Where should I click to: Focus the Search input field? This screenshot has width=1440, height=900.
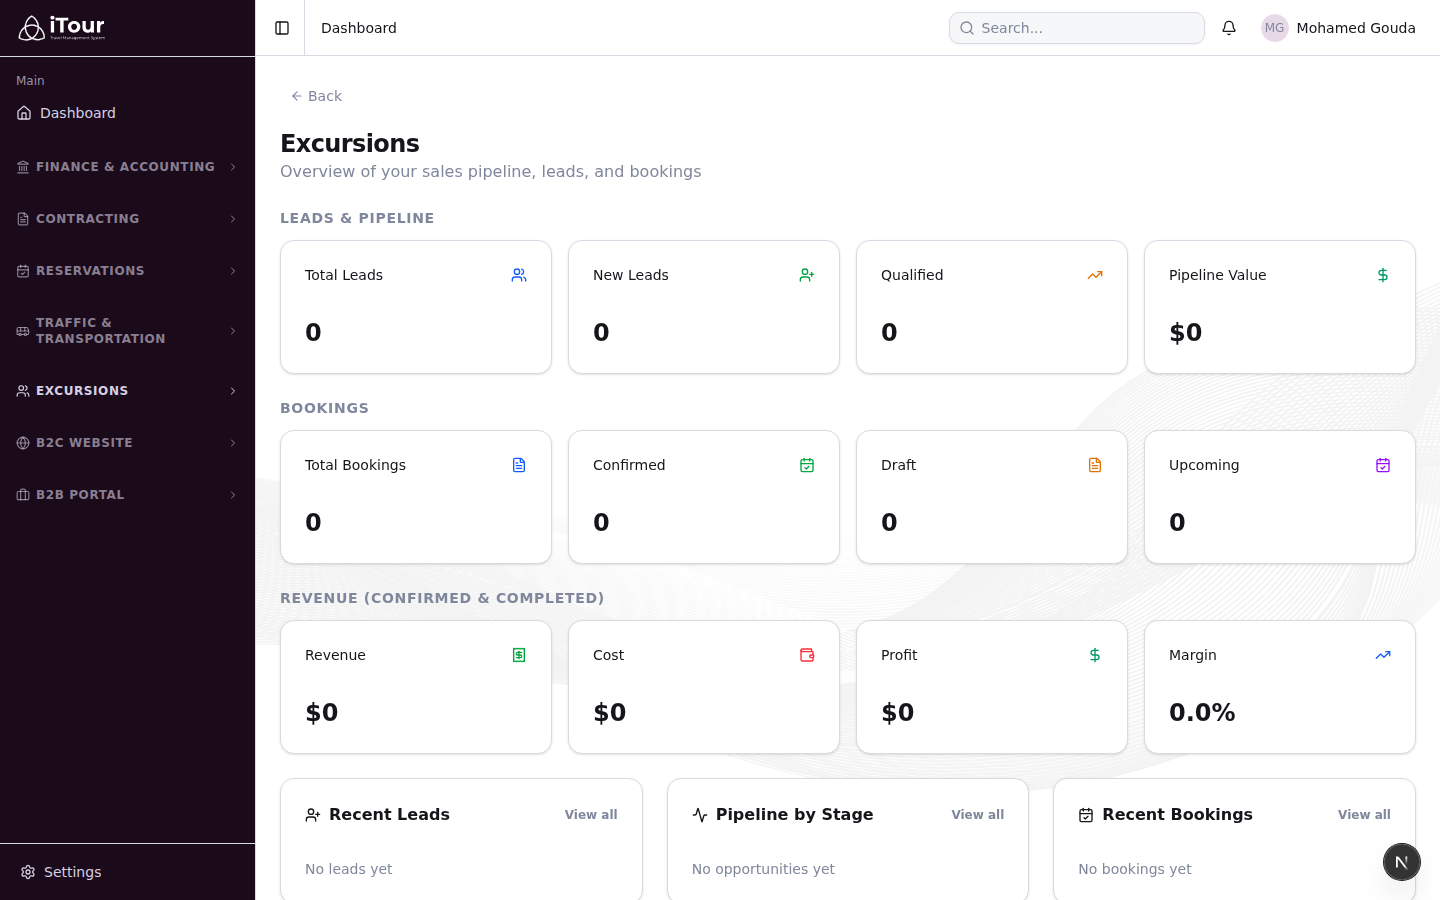click(x=1077, y=28)
